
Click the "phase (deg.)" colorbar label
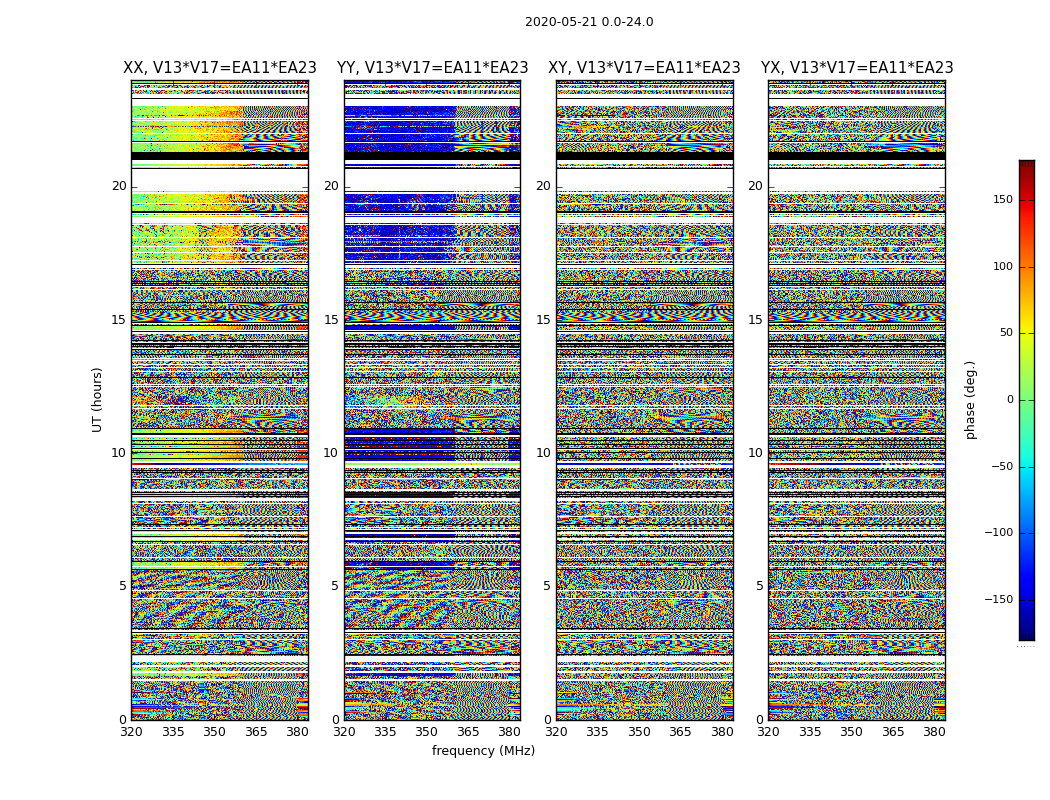[x=971, y=400]
